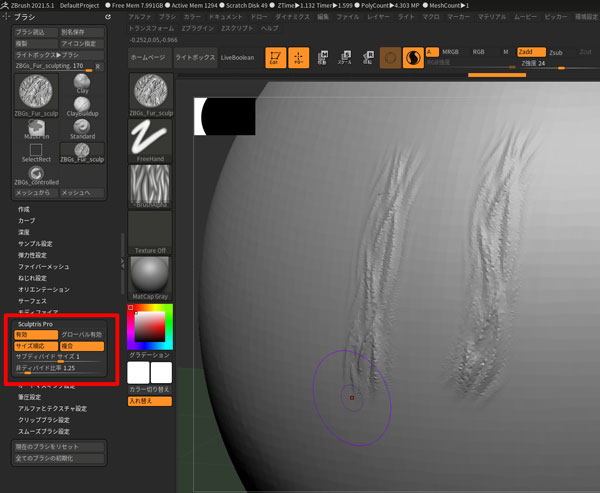Open the MatCap Gray material picker
The image size is (600, 493).
(150, 278)
